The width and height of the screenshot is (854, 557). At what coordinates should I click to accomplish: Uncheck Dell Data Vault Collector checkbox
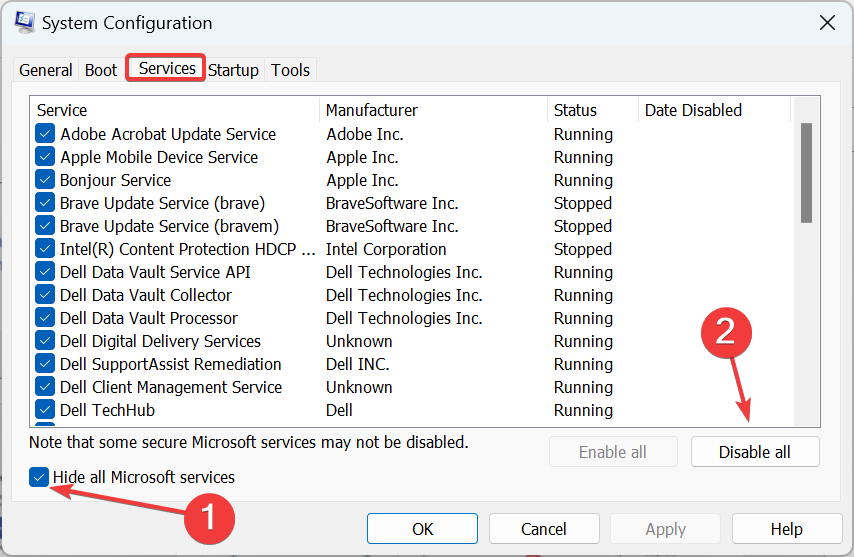pyautogui.click(x=45, y=295)
